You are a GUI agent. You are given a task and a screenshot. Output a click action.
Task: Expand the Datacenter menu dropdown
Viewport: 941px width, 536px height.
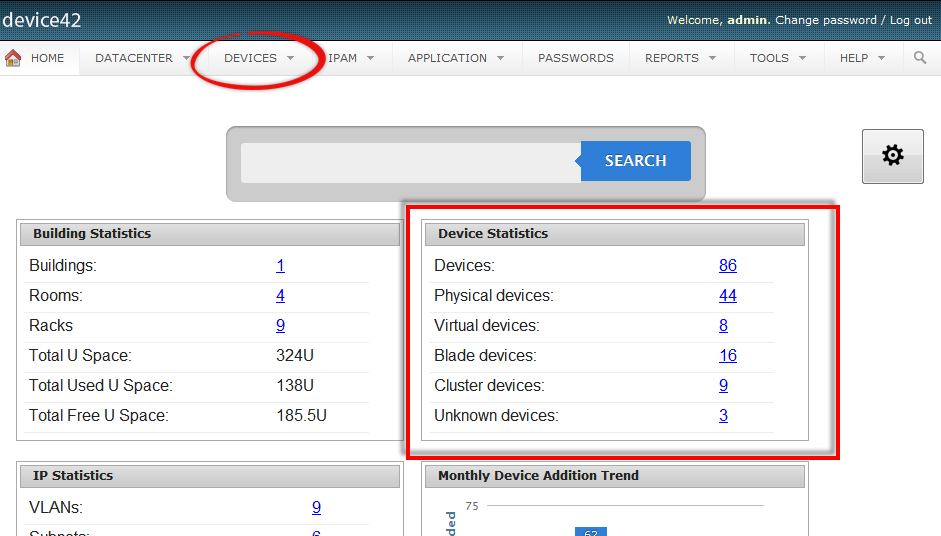pos(142,58)
